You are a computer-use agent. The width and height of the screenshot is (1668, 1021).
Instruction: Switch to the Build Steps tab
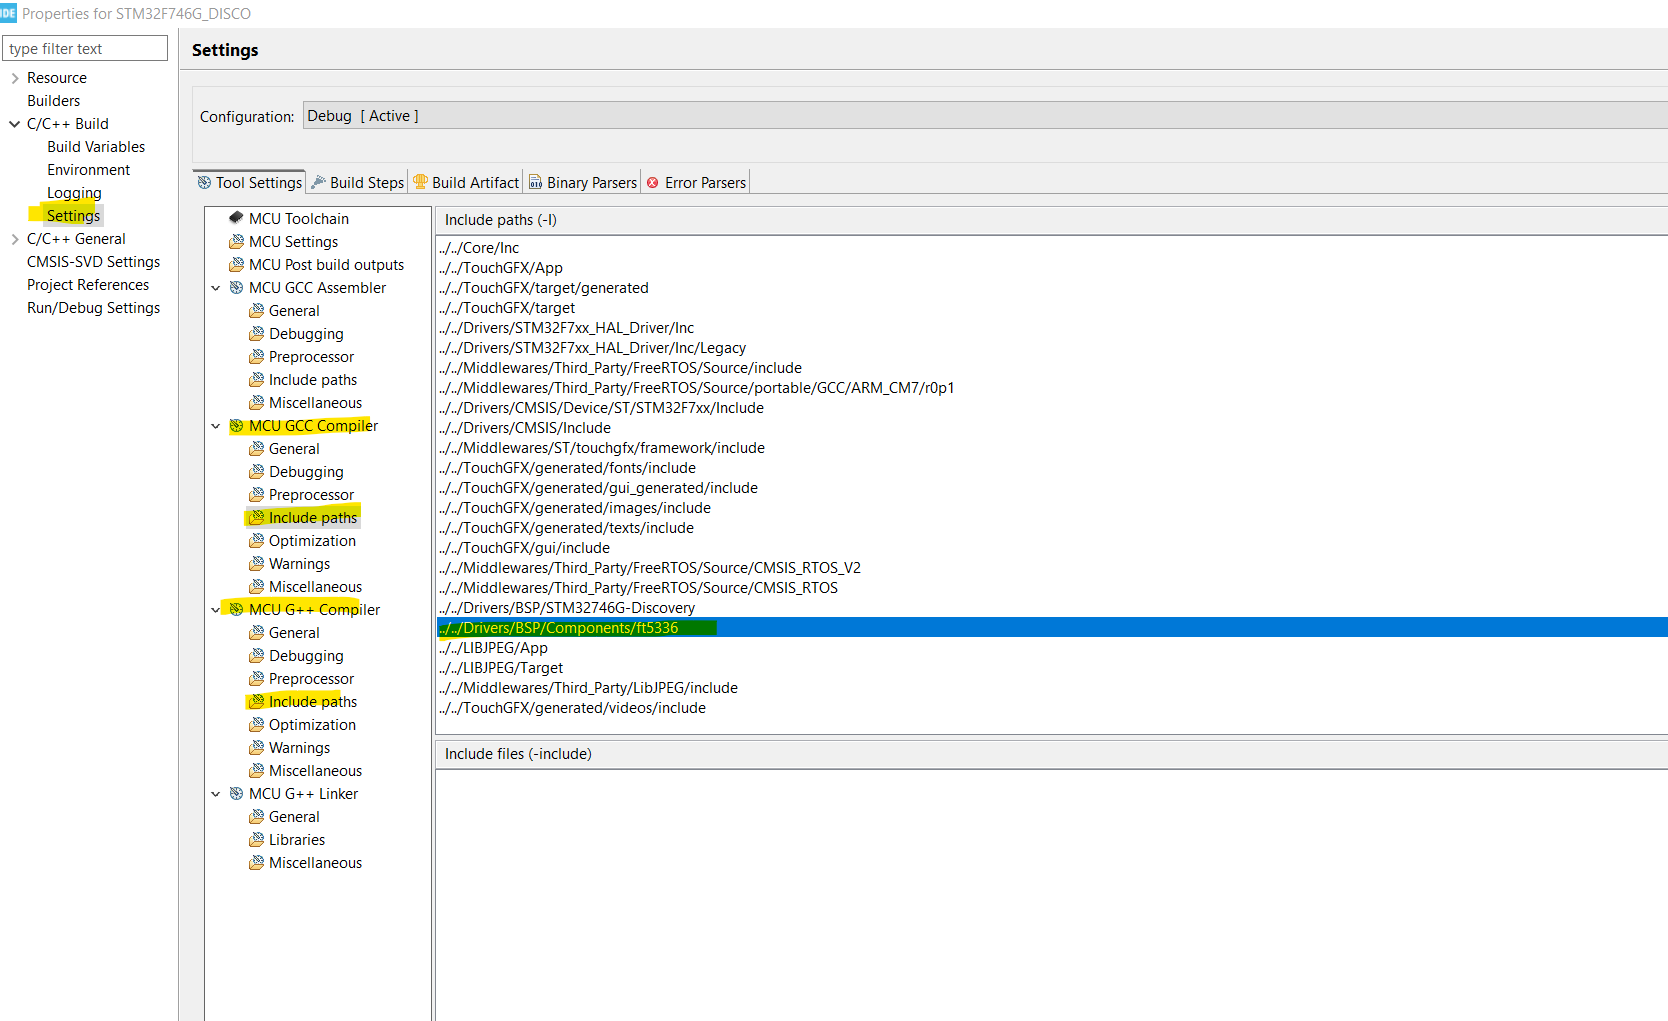coord(357,182)
